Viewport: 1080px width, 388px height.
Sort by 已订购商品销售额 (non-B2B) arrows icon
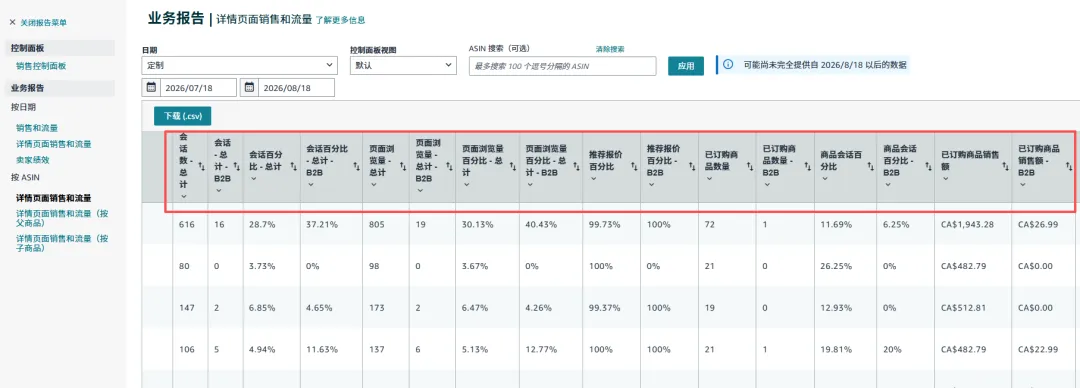[x=1006, y=166]
